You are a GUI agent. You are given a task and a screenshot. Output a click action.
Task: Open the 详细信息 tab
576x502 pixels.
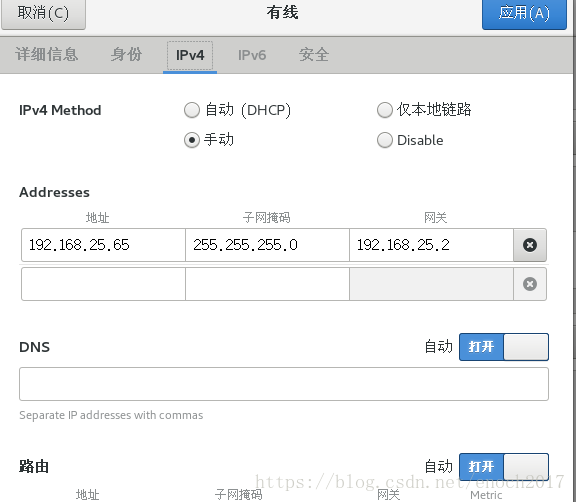46,55
